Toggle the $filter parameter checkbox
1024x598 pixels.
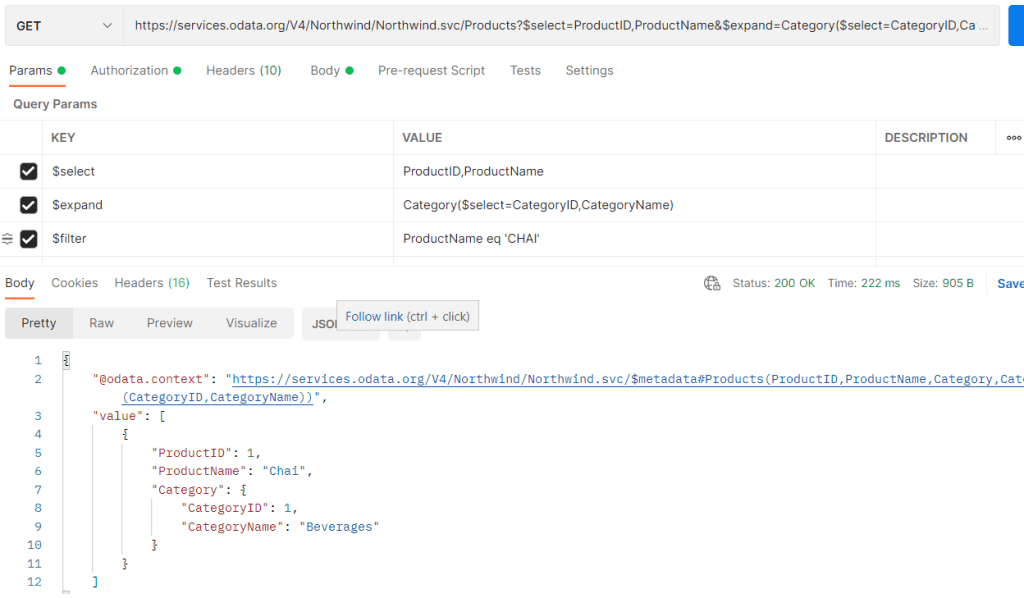29,239
